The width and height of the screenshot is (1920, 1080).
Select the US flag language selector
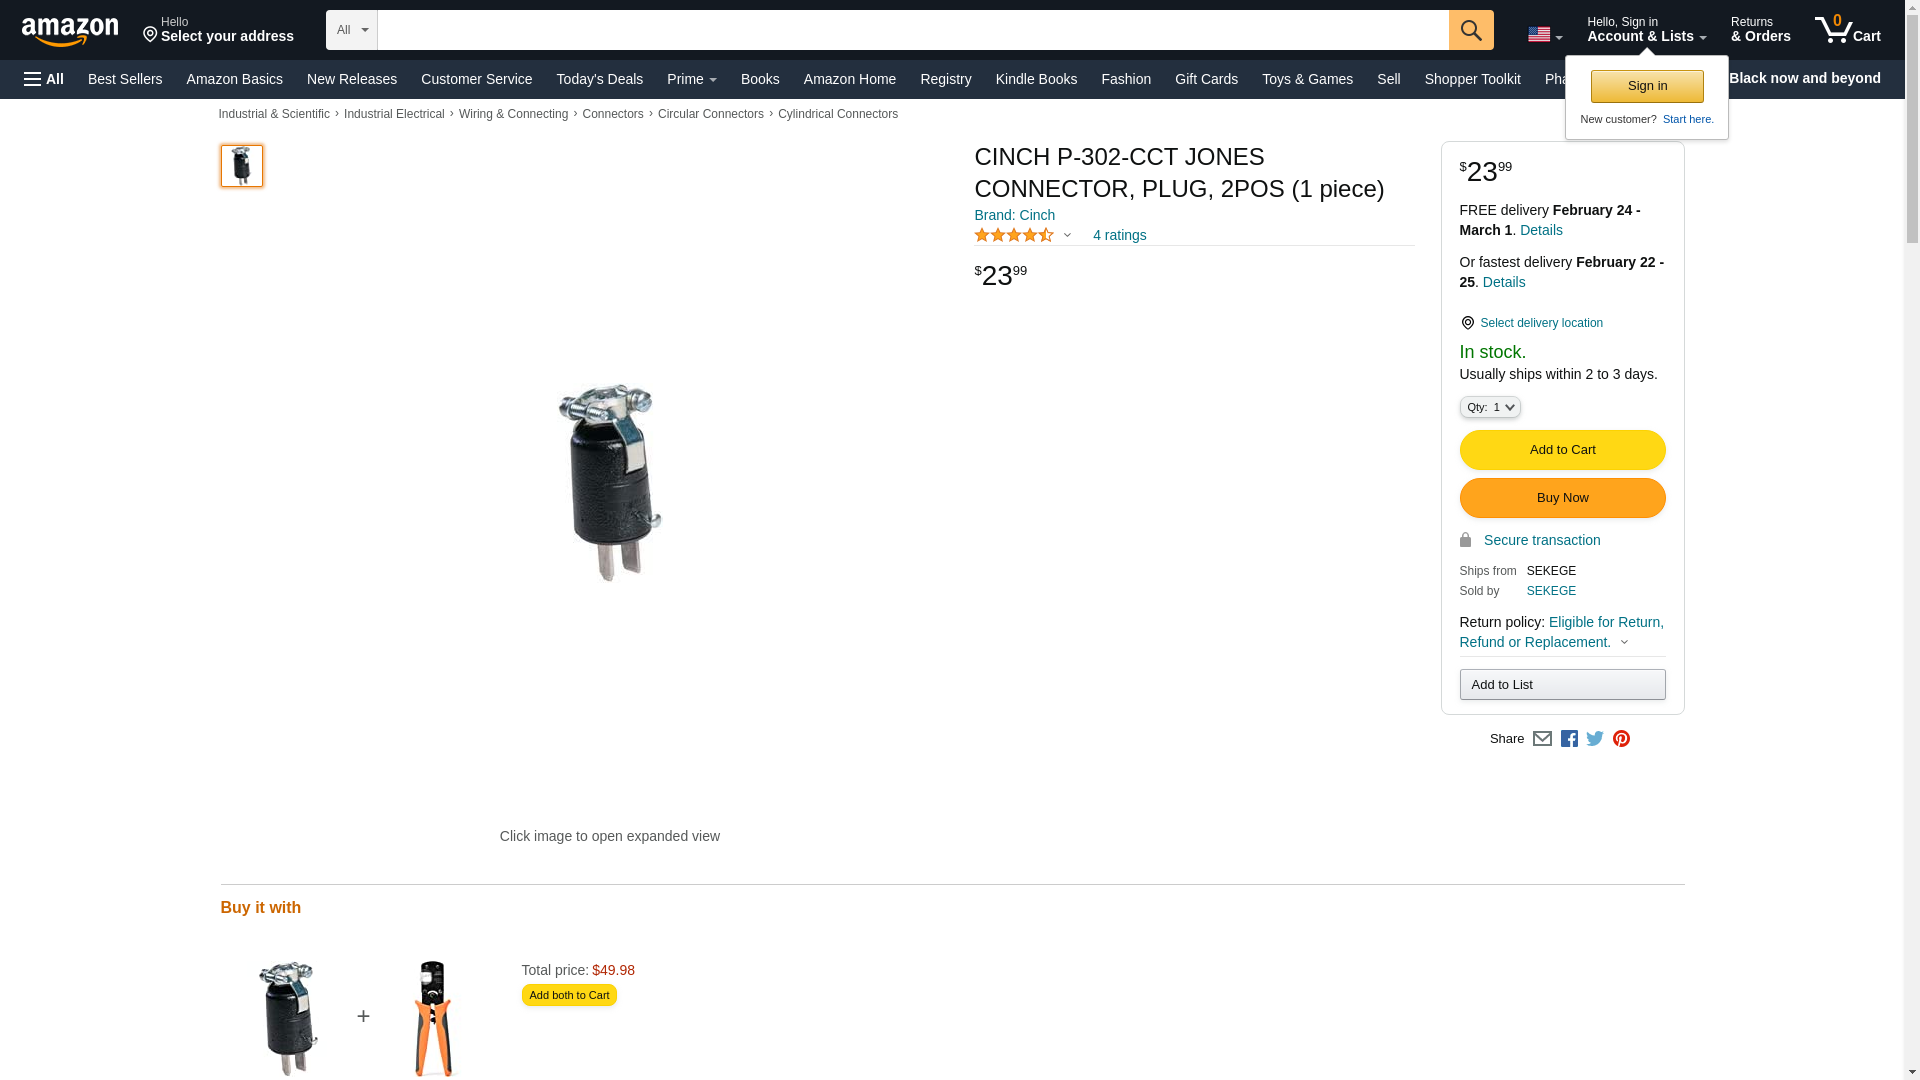coord(1545,35)
